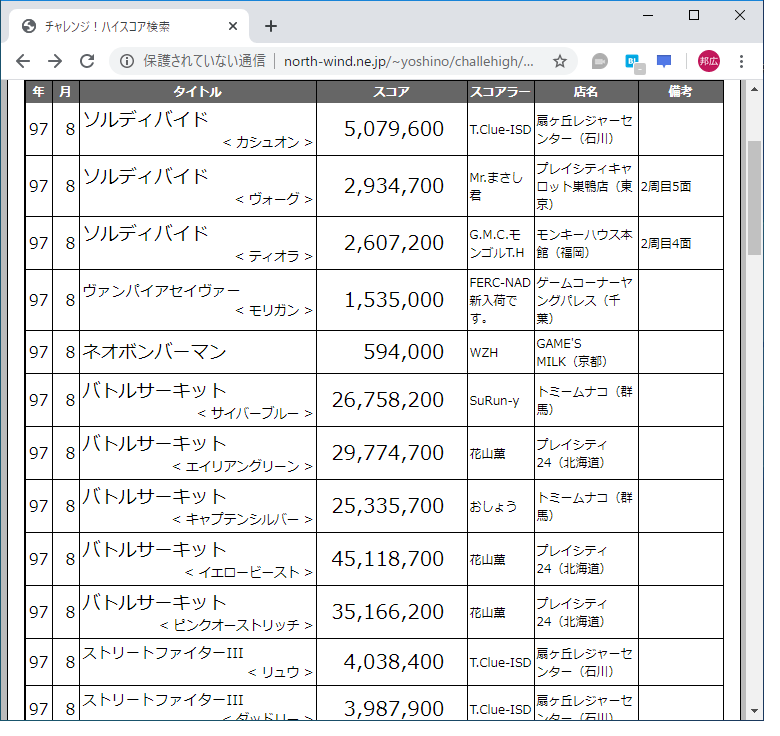Click scorer Mr.まさし君

pyautogui.click(x=496, y=186)
